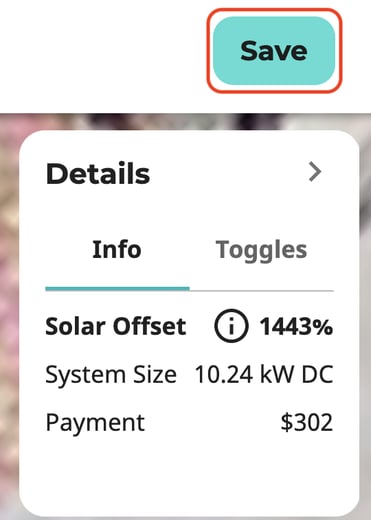Click the Solar Offset label
The height and width of the screenshot is (520, 371).
coord(115,326)
